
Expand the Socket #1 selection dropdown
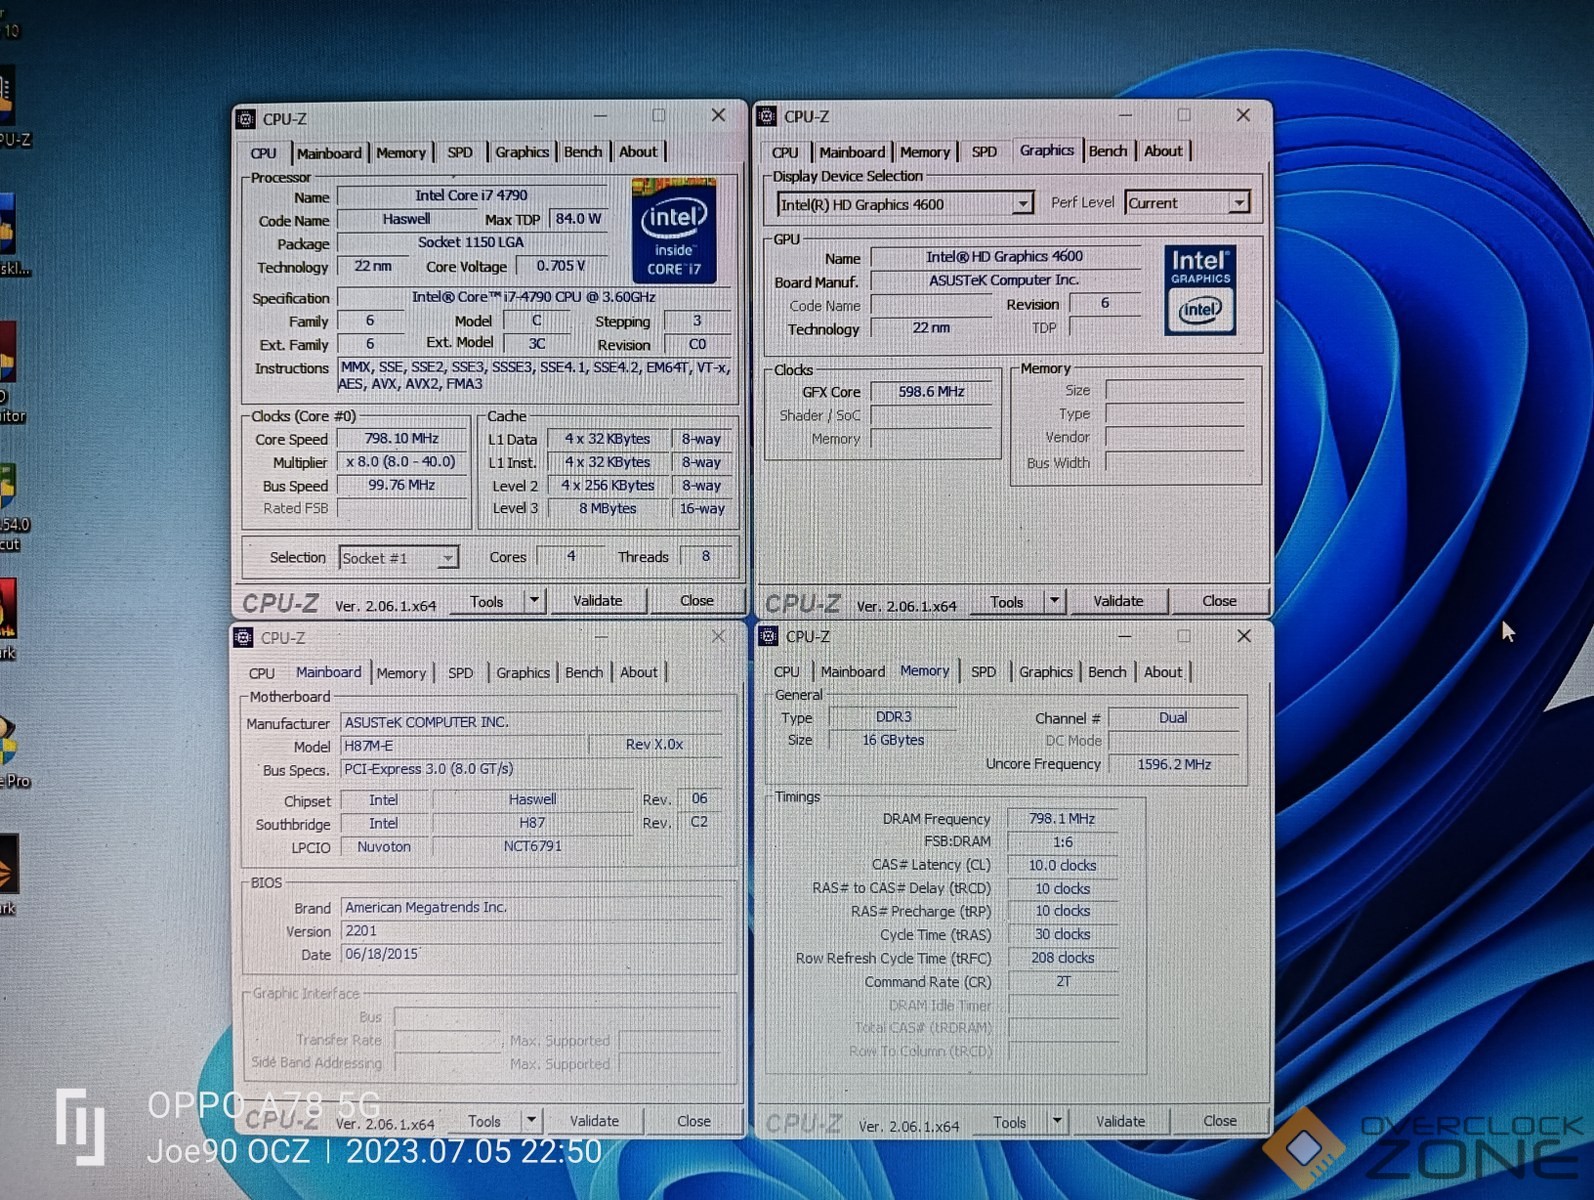448,558
